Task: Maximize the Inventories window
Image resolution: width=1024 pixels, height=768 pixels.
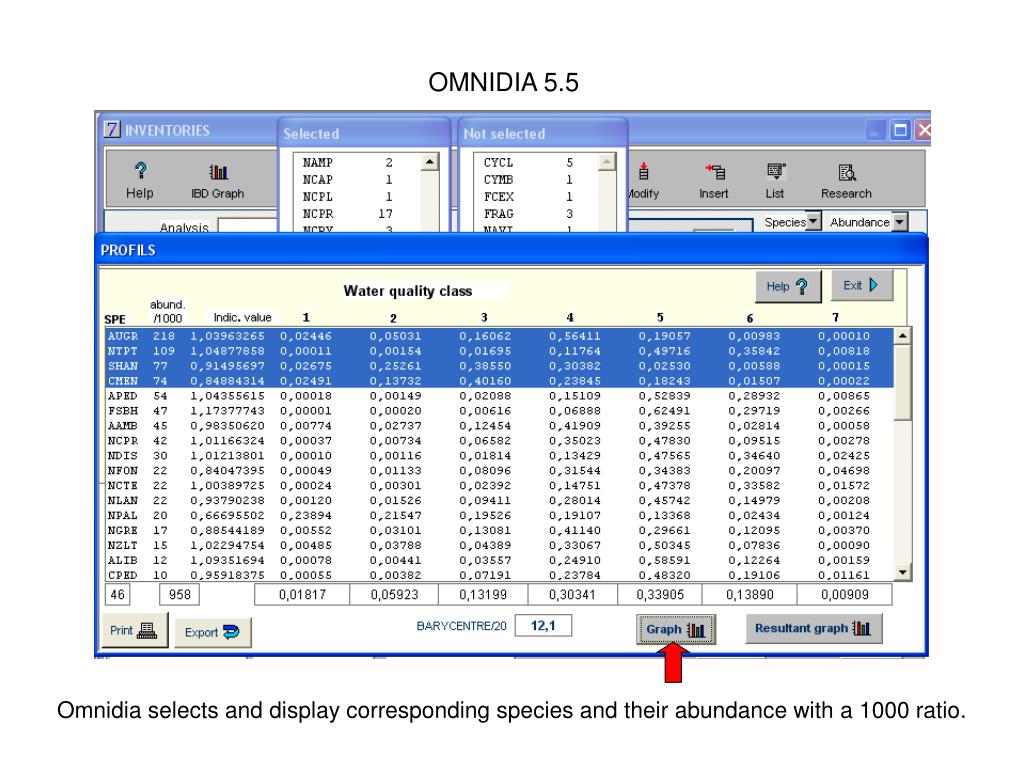Action: coord(900,130)
